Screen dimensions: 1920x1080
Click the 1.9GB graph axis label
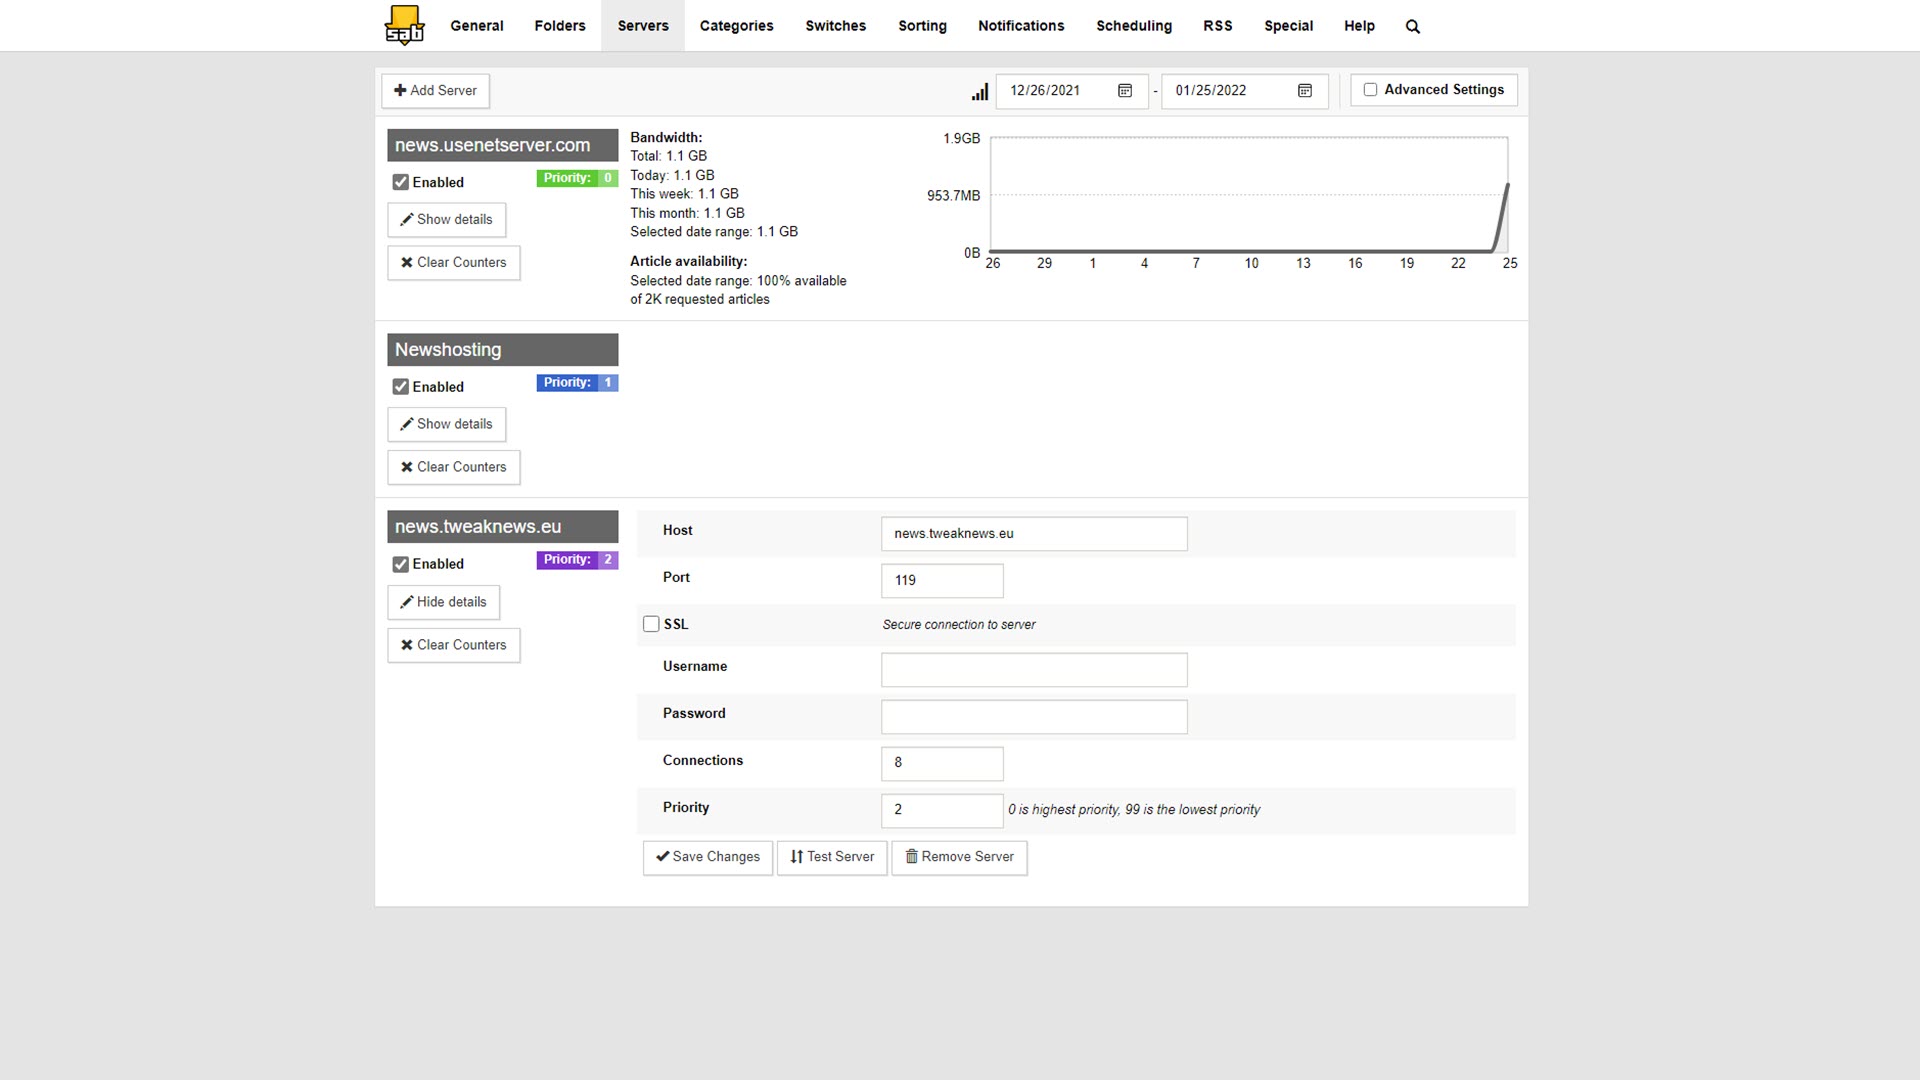pos(961,139)
